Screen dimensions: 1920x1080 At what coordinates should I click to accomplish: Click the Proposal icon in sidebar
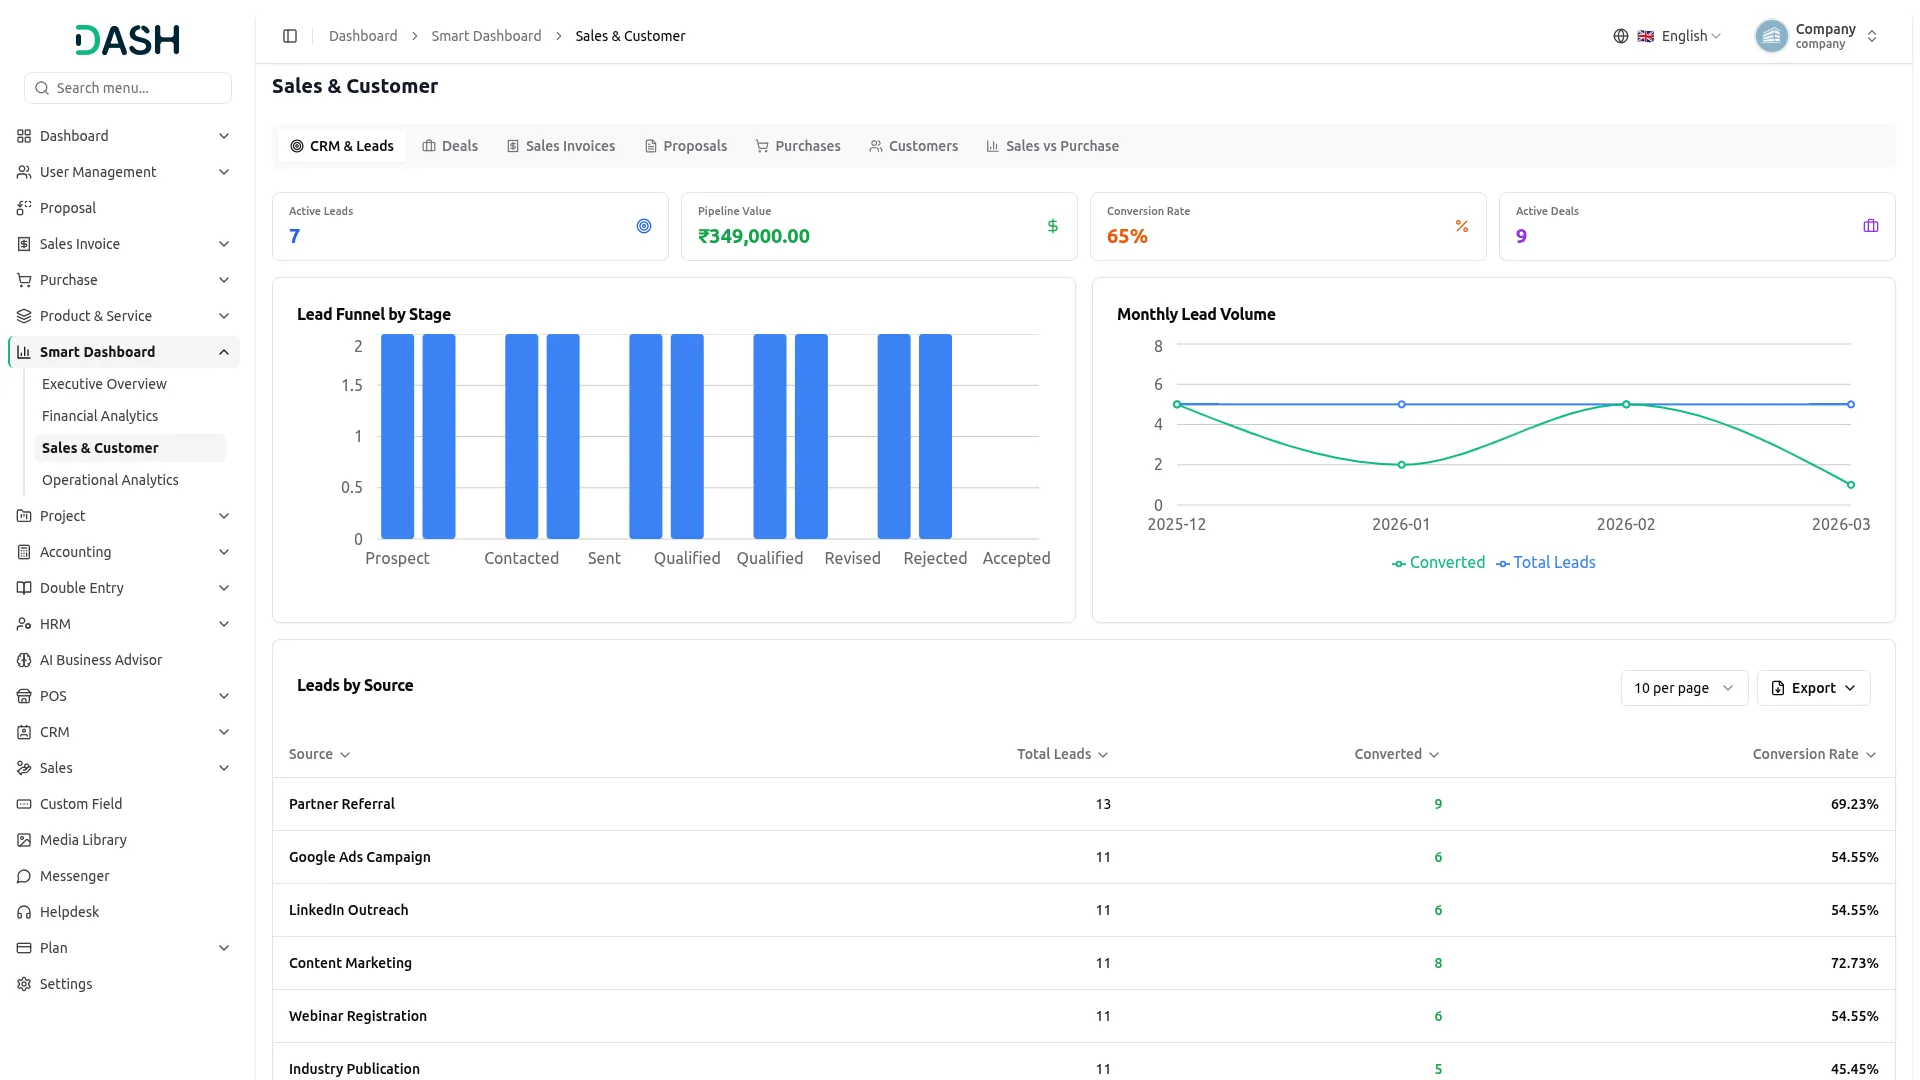pyautogui.click(x=24, y=208)
